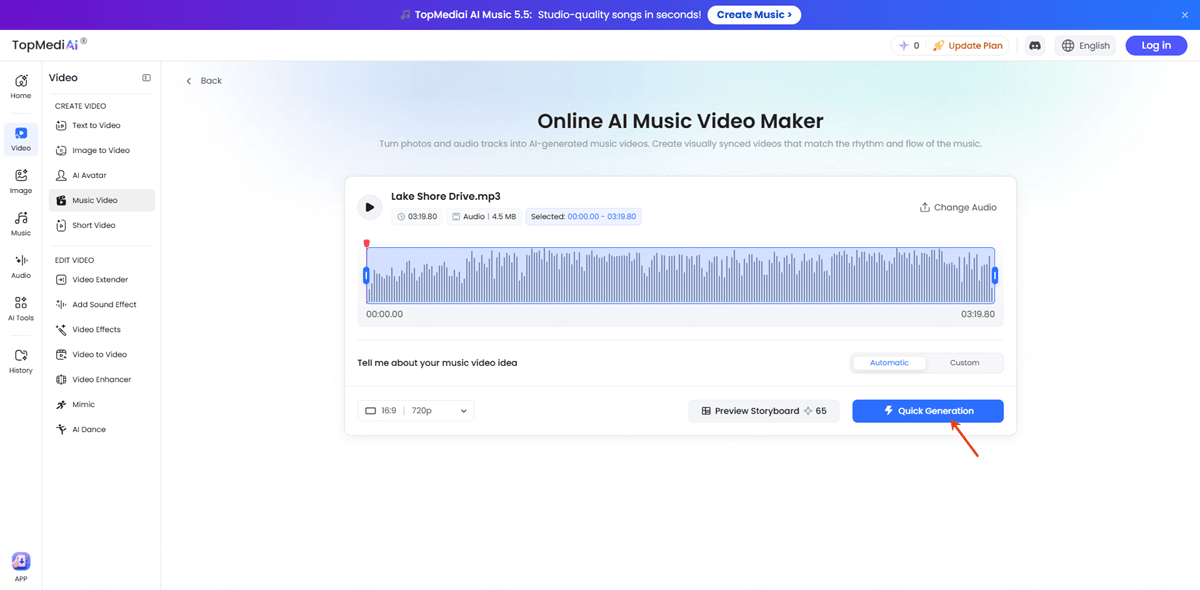This screenshot has width=1200, height=590.
Task: Click the CREATE VIDEO section heading
Action: point(80,106)
